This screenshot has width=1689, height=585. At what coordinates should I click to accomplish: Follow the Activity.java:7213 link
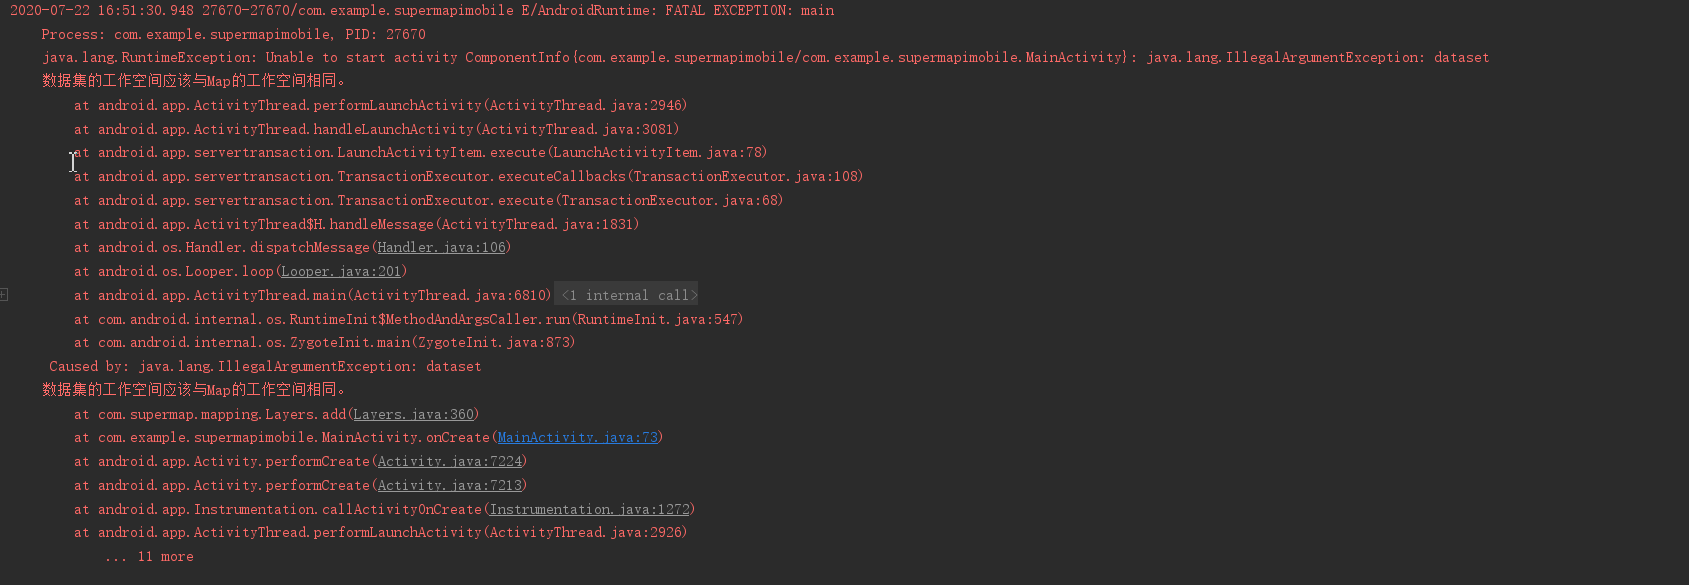[449, 486]
